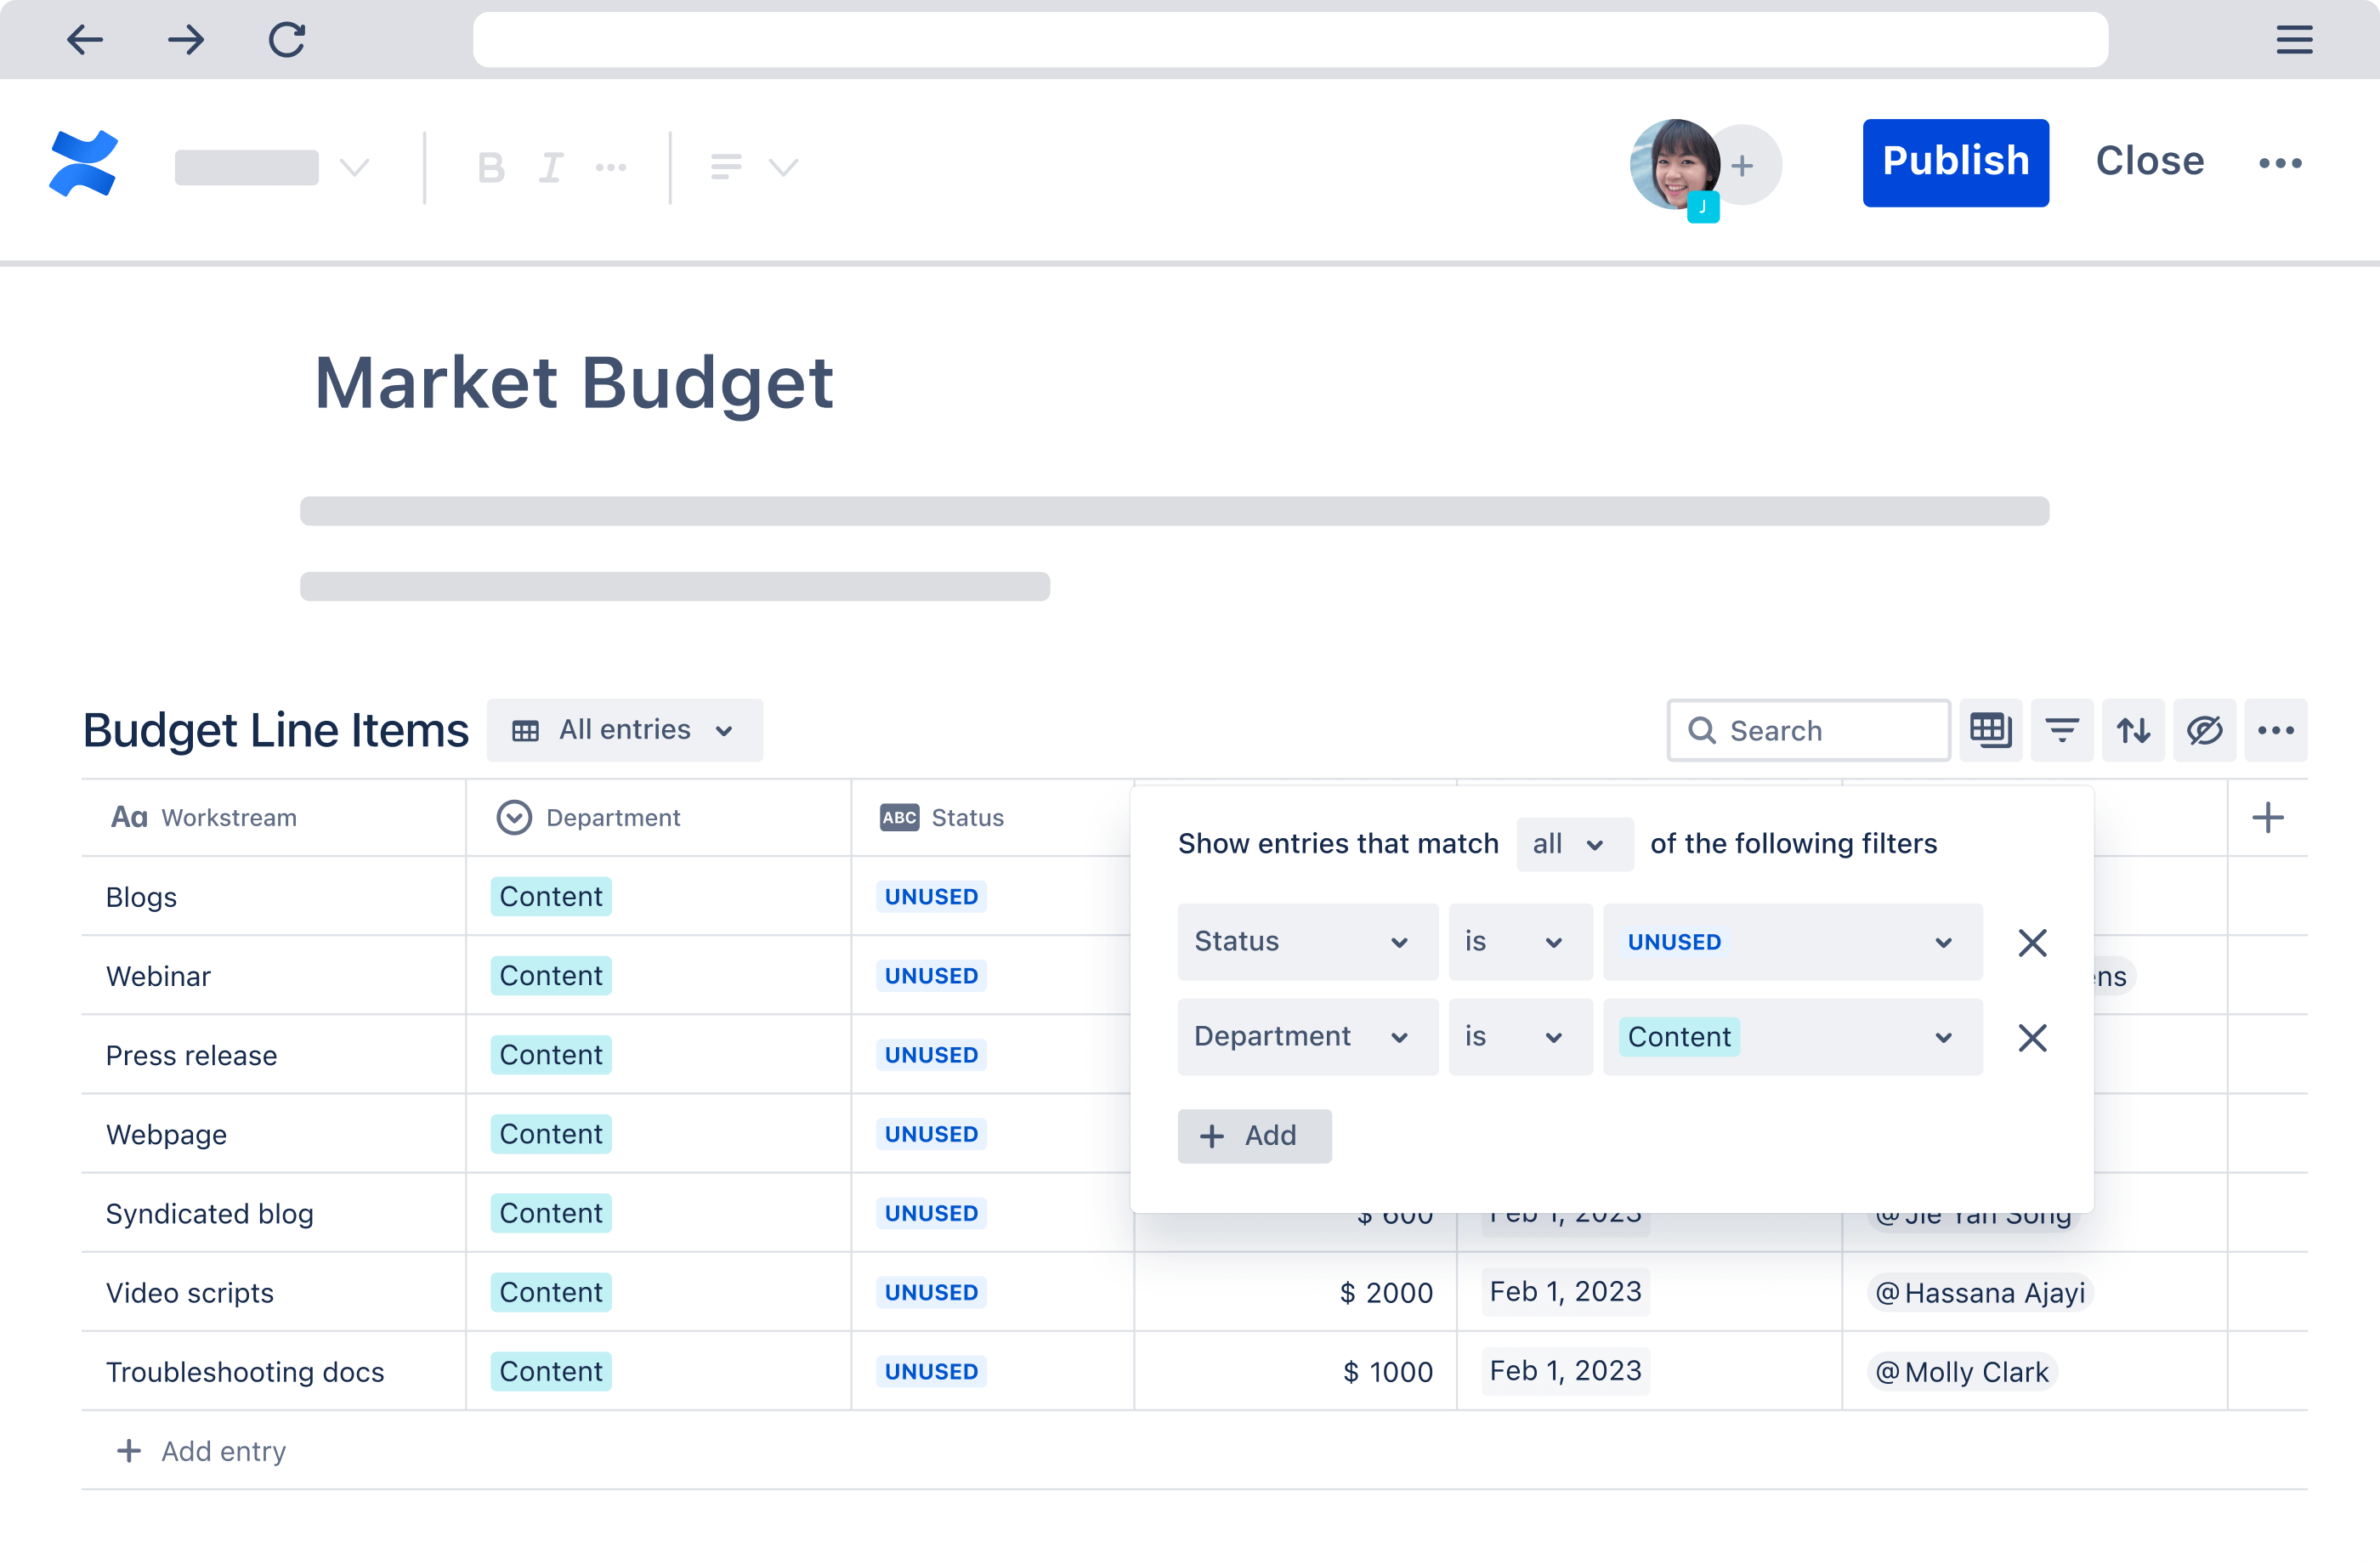Change the filter match 'all' dropdown
Image resolution: width=2380 pixels, height=1564 pixels.
[1573, 844]
